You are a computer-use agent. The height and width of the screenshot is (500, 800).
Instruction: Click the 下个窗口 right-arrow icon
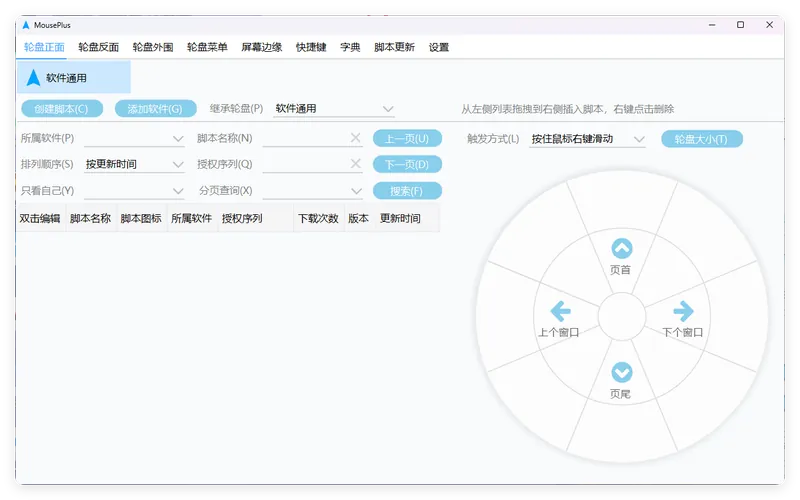point(683,311)
